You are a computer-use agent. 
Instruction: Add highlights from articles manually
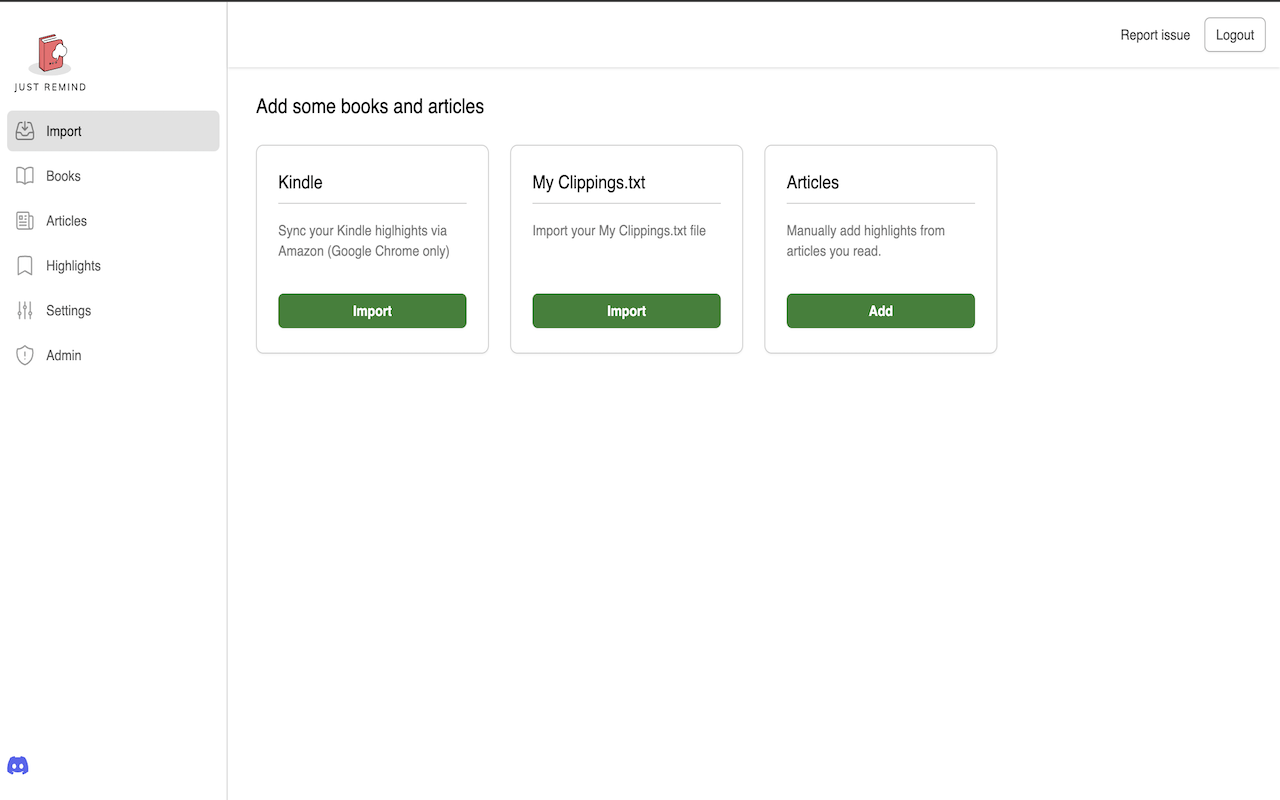880,310
